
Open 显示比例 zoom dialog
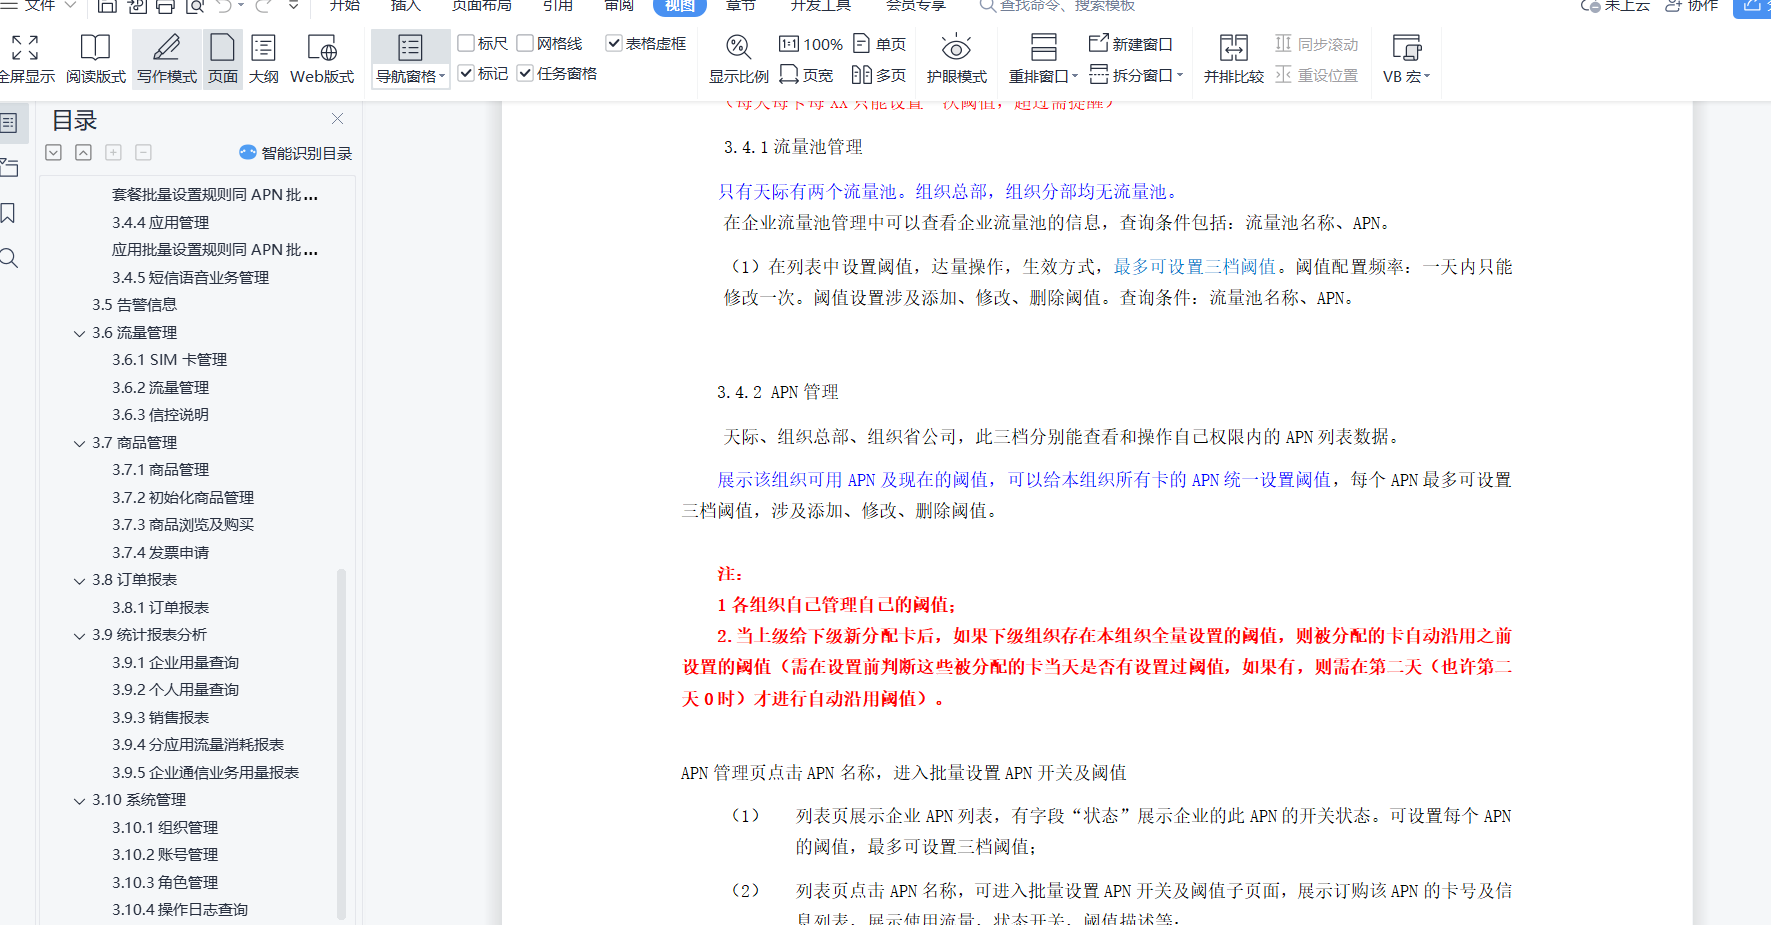pyautogui.click(x=739, y=59)
